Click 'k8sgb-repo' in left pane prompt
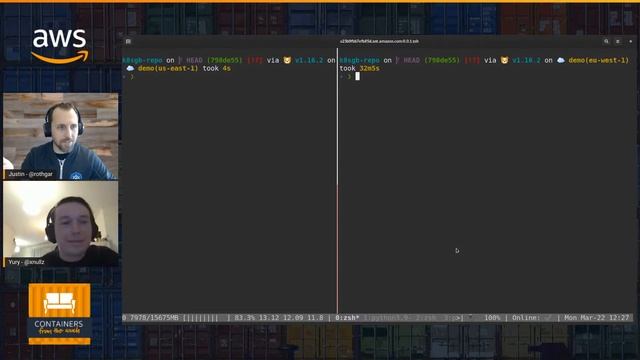 pyautogui.click(x=142, y=60)
